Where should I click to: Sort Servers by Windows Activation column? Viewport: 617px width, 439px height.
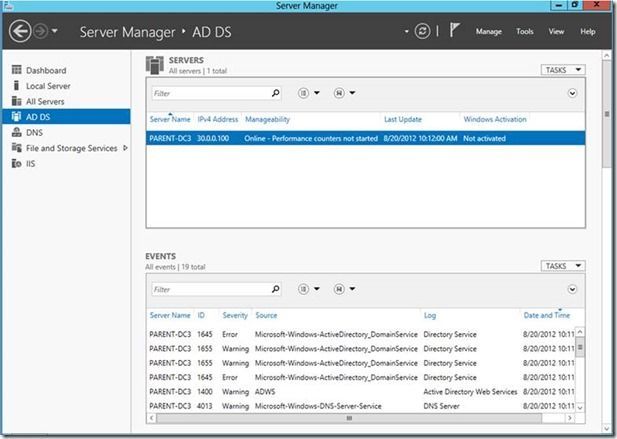tap(495, 119)
